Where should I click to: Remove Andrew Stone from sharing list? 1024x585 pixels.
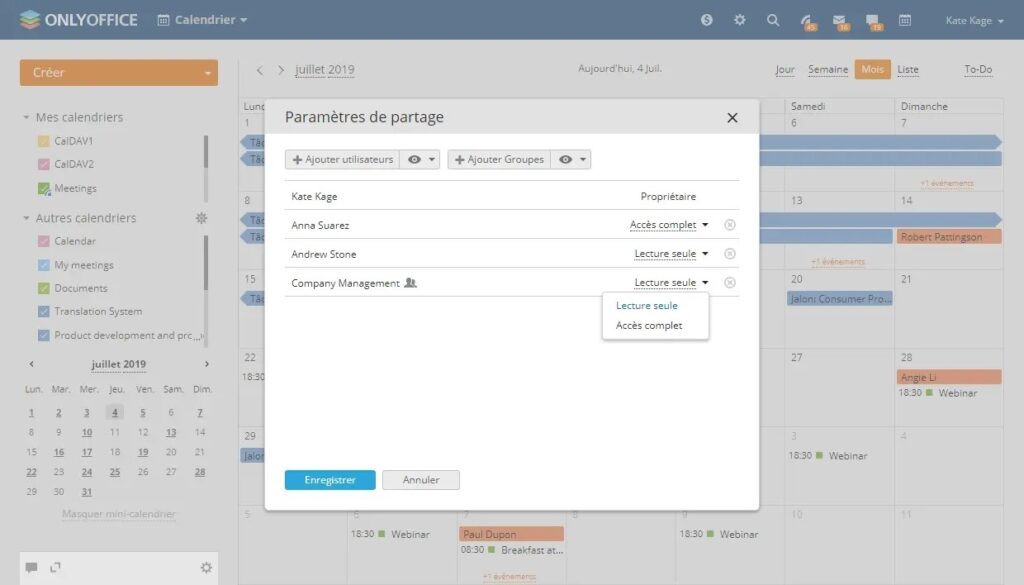(x=729, y=253)
